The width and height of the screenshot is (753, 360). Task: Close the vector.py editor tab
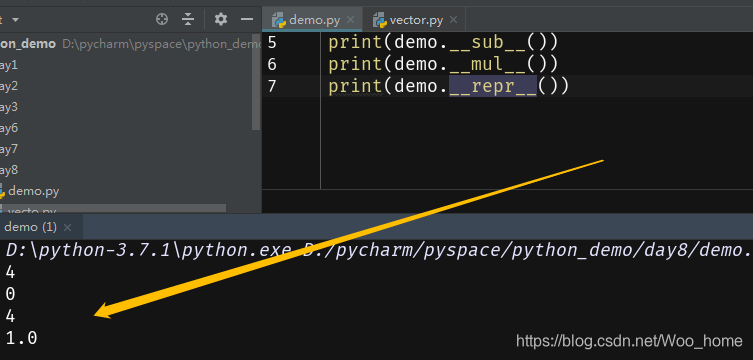(453, 20)
